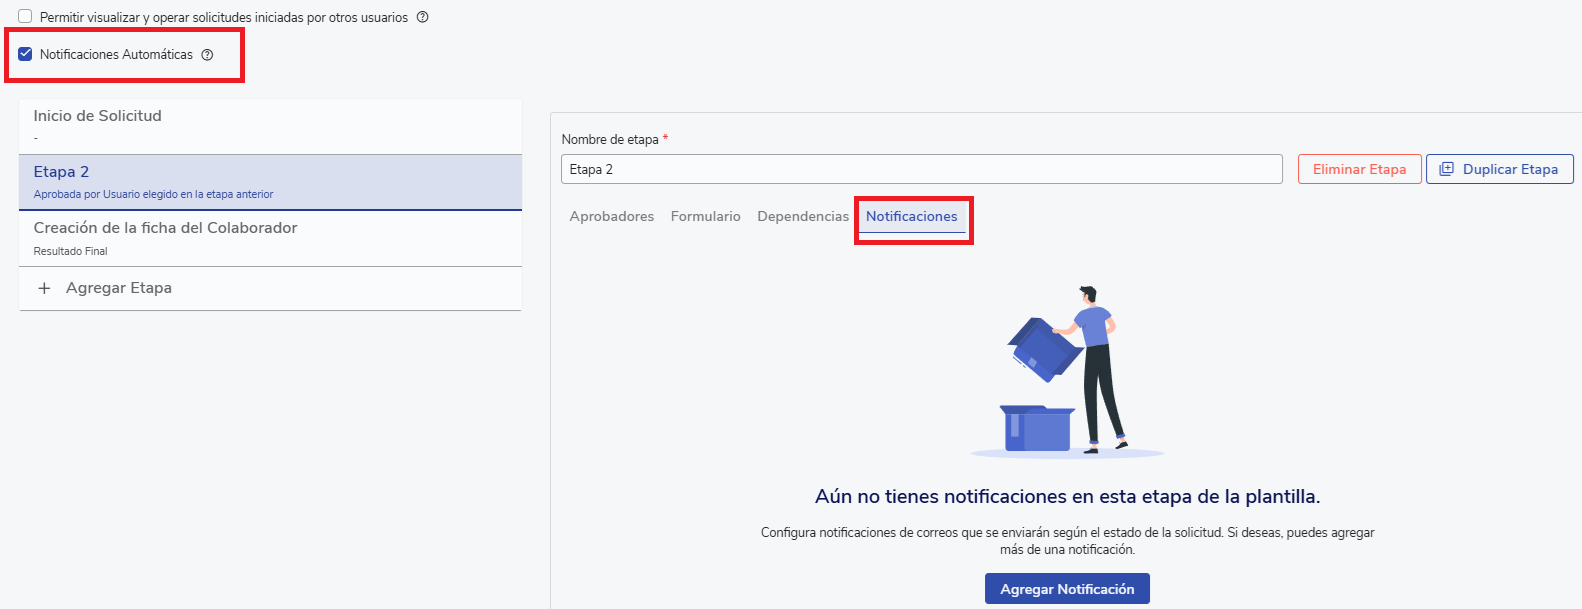Viewport: 1582px width, 609px height.
Task: Click the duplicate icon in Duplicar Etapa
Action: pos(1446,169)
